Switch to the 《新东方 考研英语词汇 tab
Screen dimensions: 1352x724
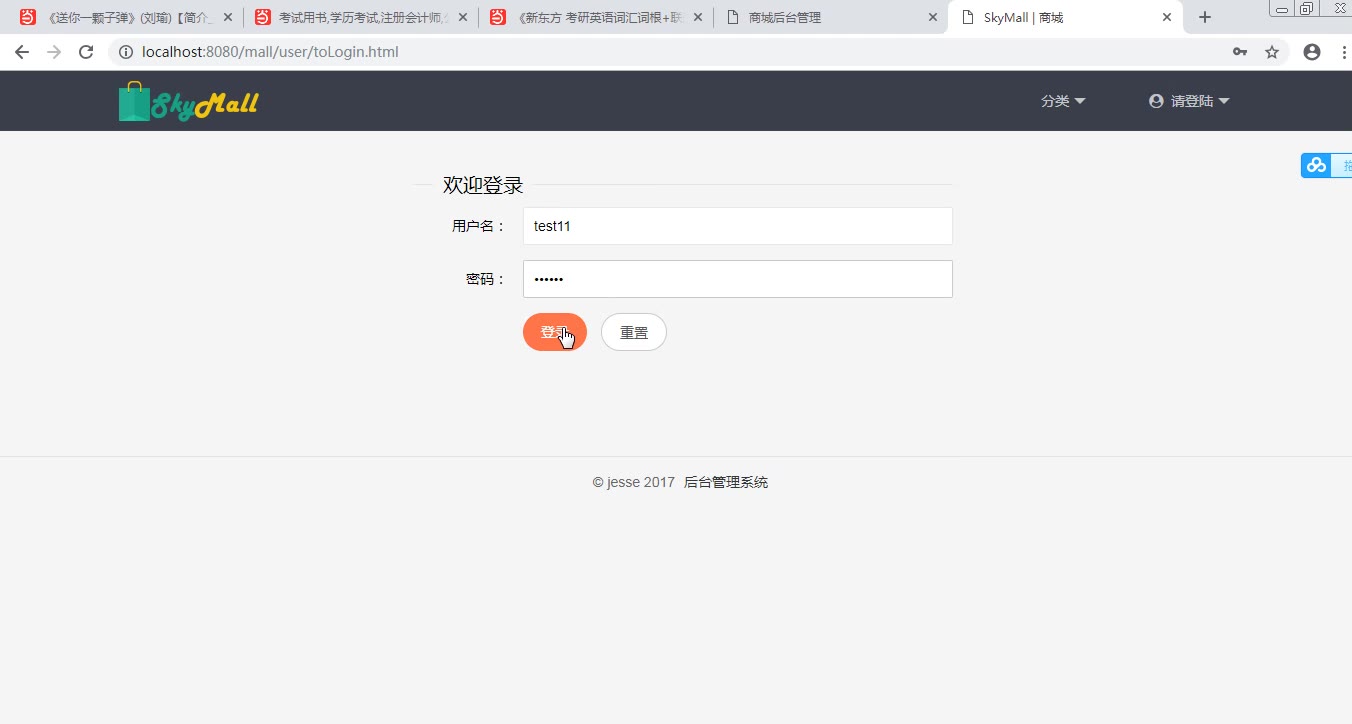tap(596, 17)
